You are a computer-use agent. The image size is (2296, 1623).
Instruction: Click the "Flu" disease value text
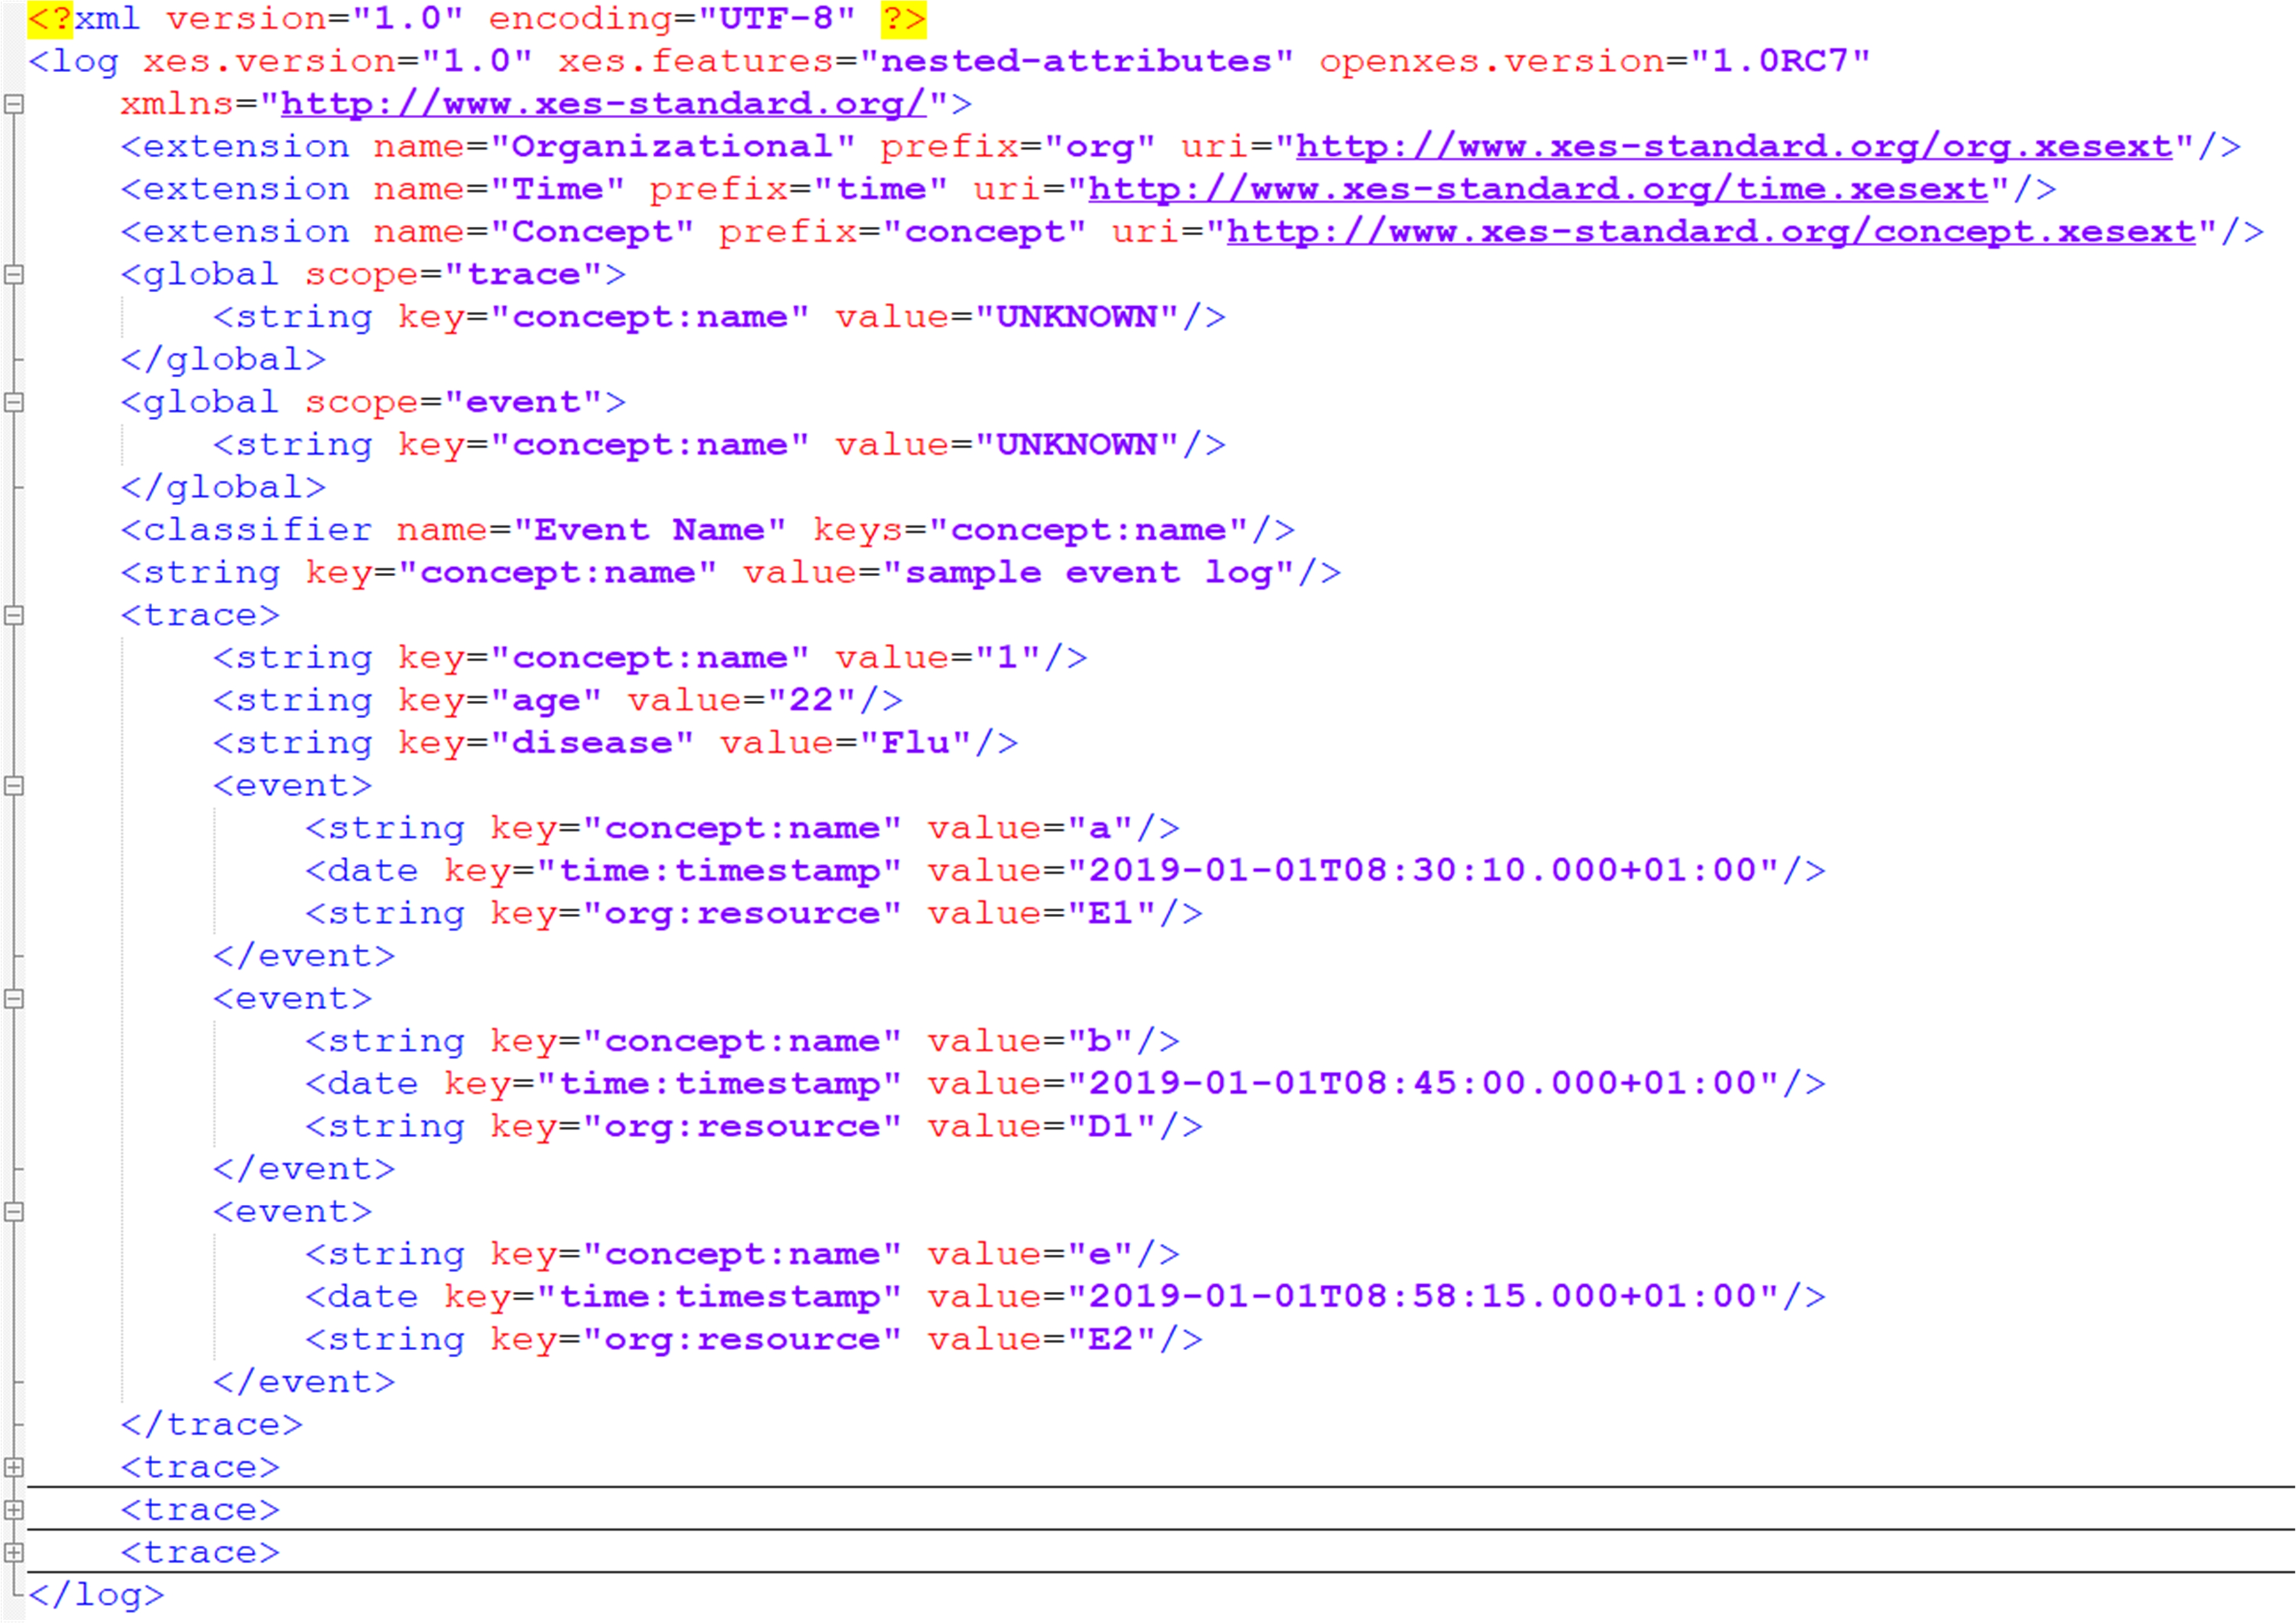coord(915,743)
